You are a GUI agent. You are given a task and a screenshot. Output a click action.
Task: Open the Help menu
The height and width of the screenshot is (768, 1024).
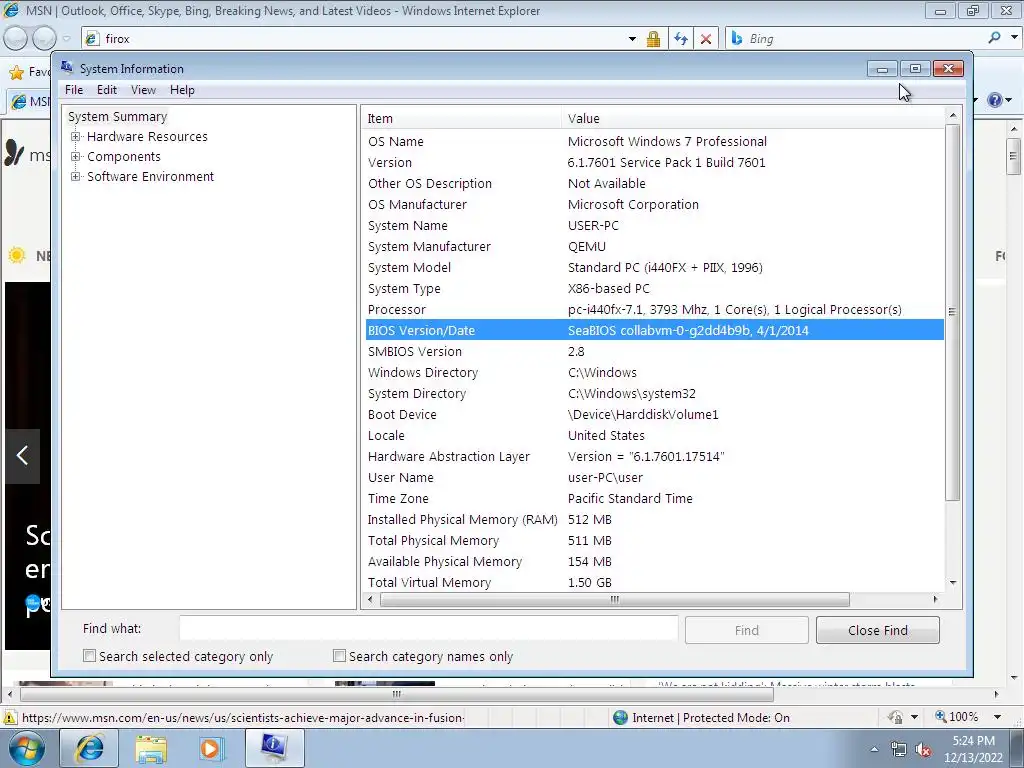pos(182,90)
